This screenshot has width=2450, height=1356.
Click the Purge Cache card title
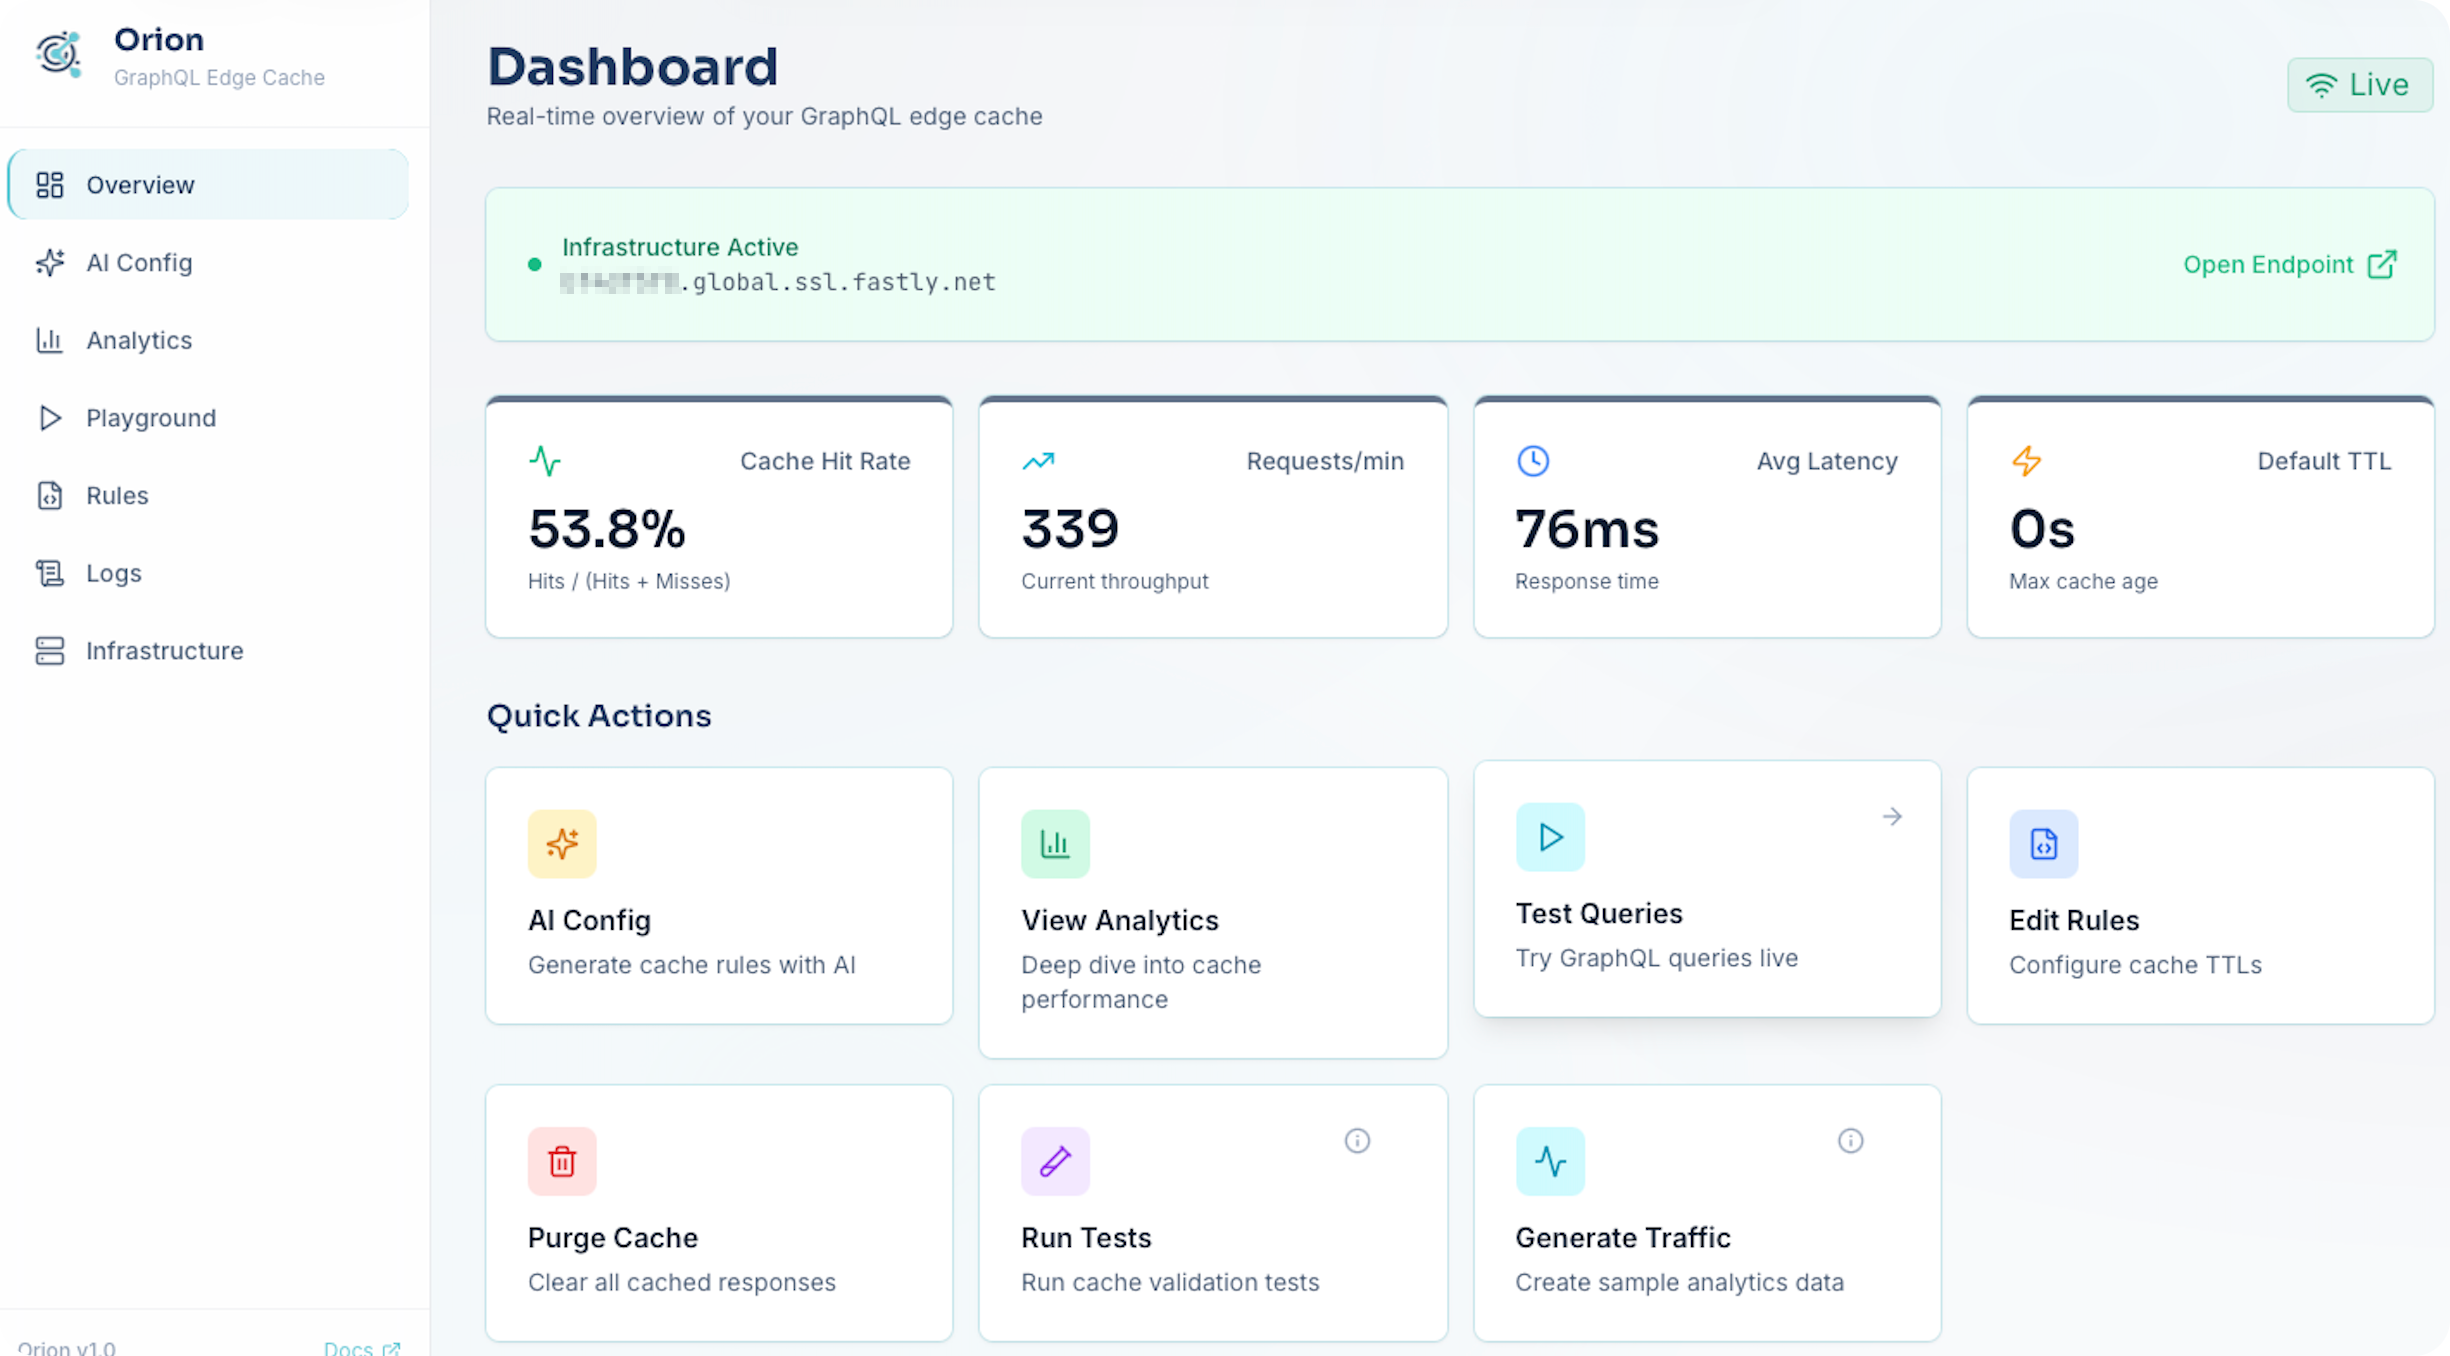coord(613,1238)
